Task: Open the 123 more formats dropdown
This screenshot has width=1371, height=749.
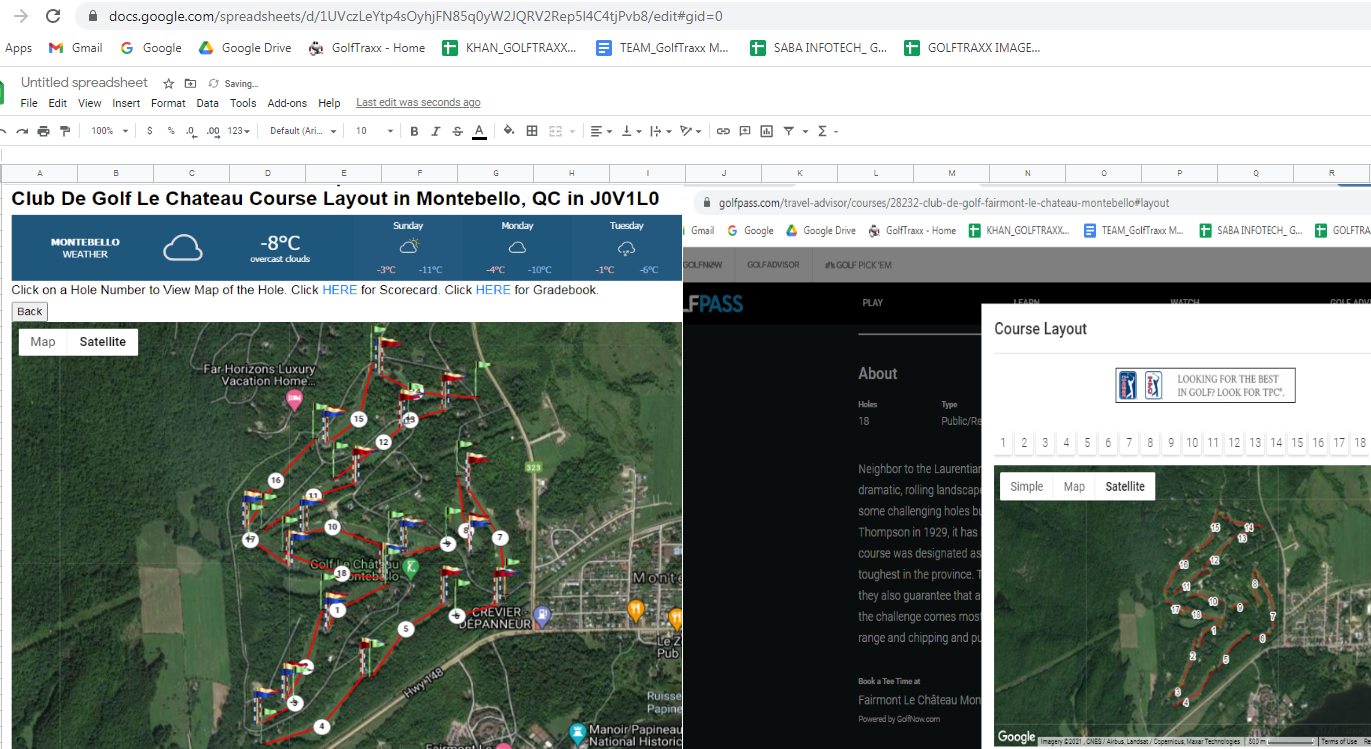Action: pyautogui.click(x=240, y=131)
